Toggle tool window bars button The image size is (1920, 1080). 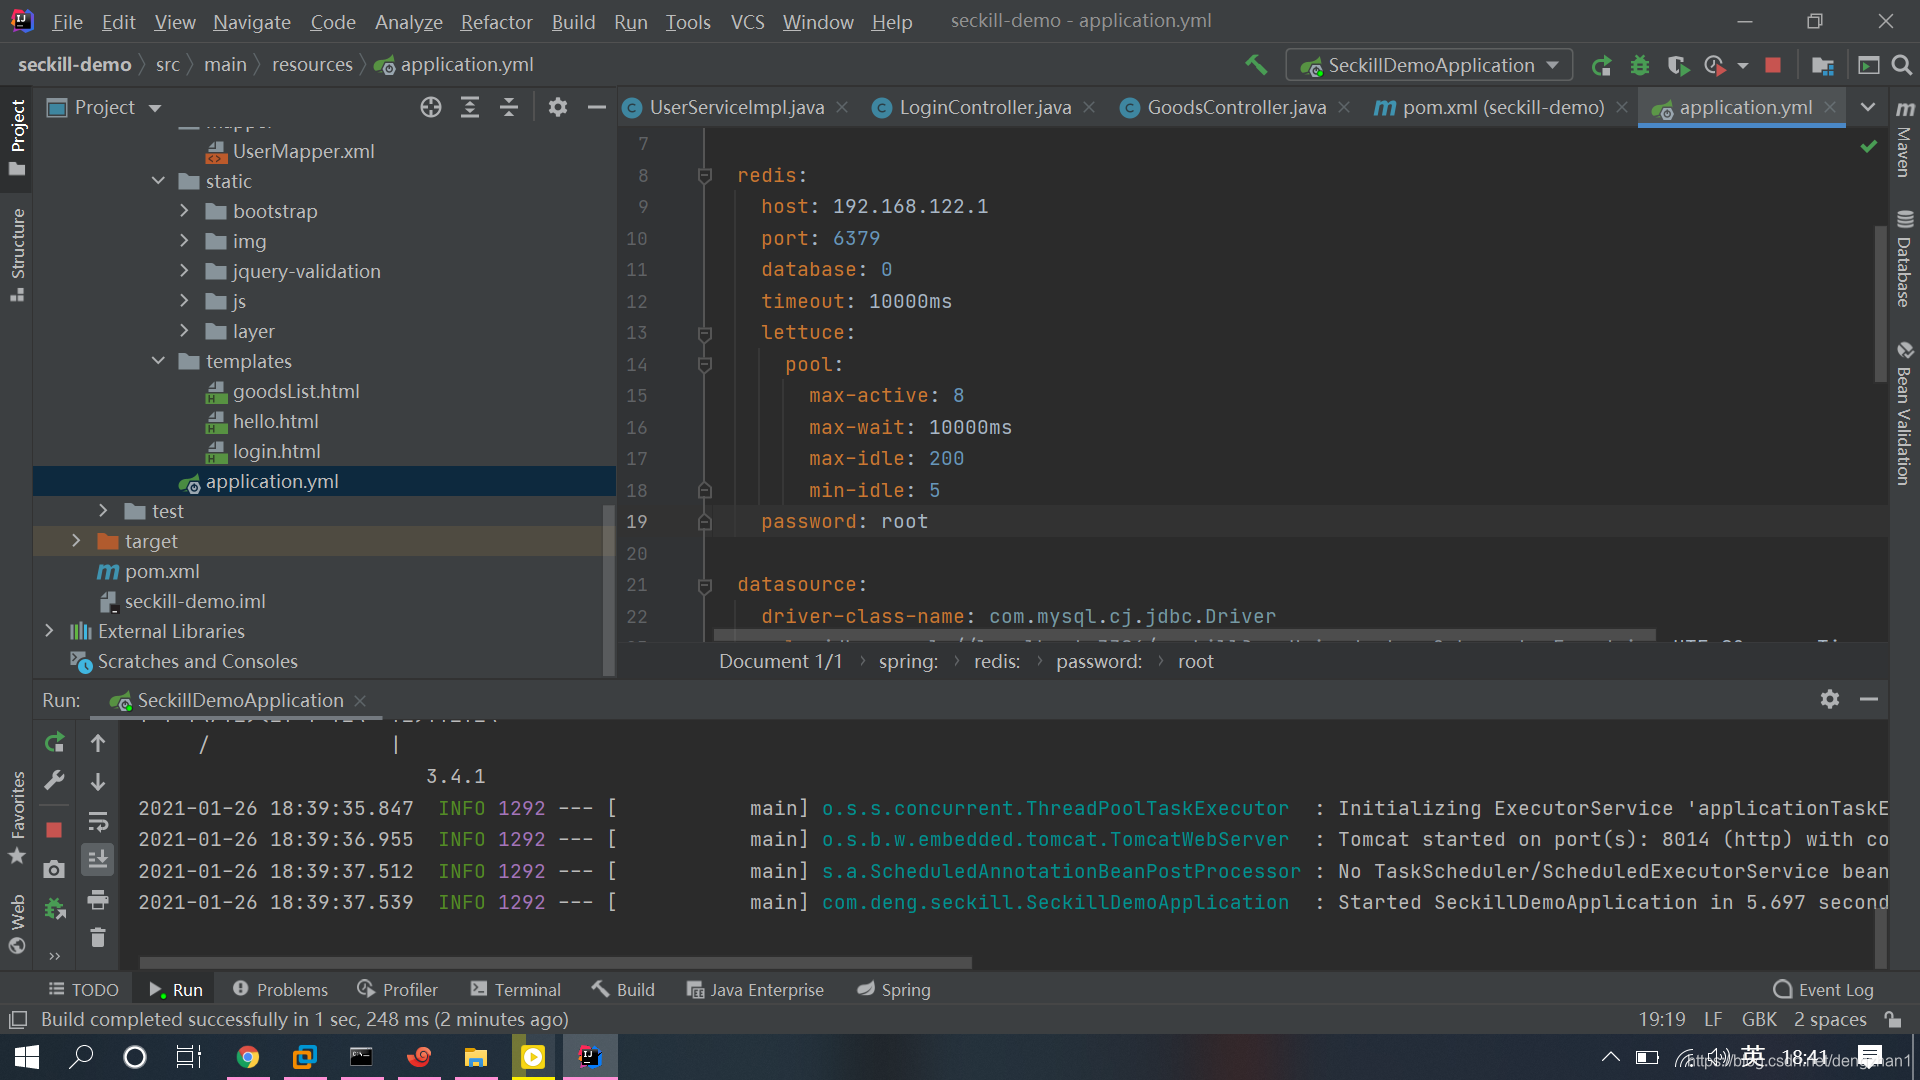tap(18, 1019)
